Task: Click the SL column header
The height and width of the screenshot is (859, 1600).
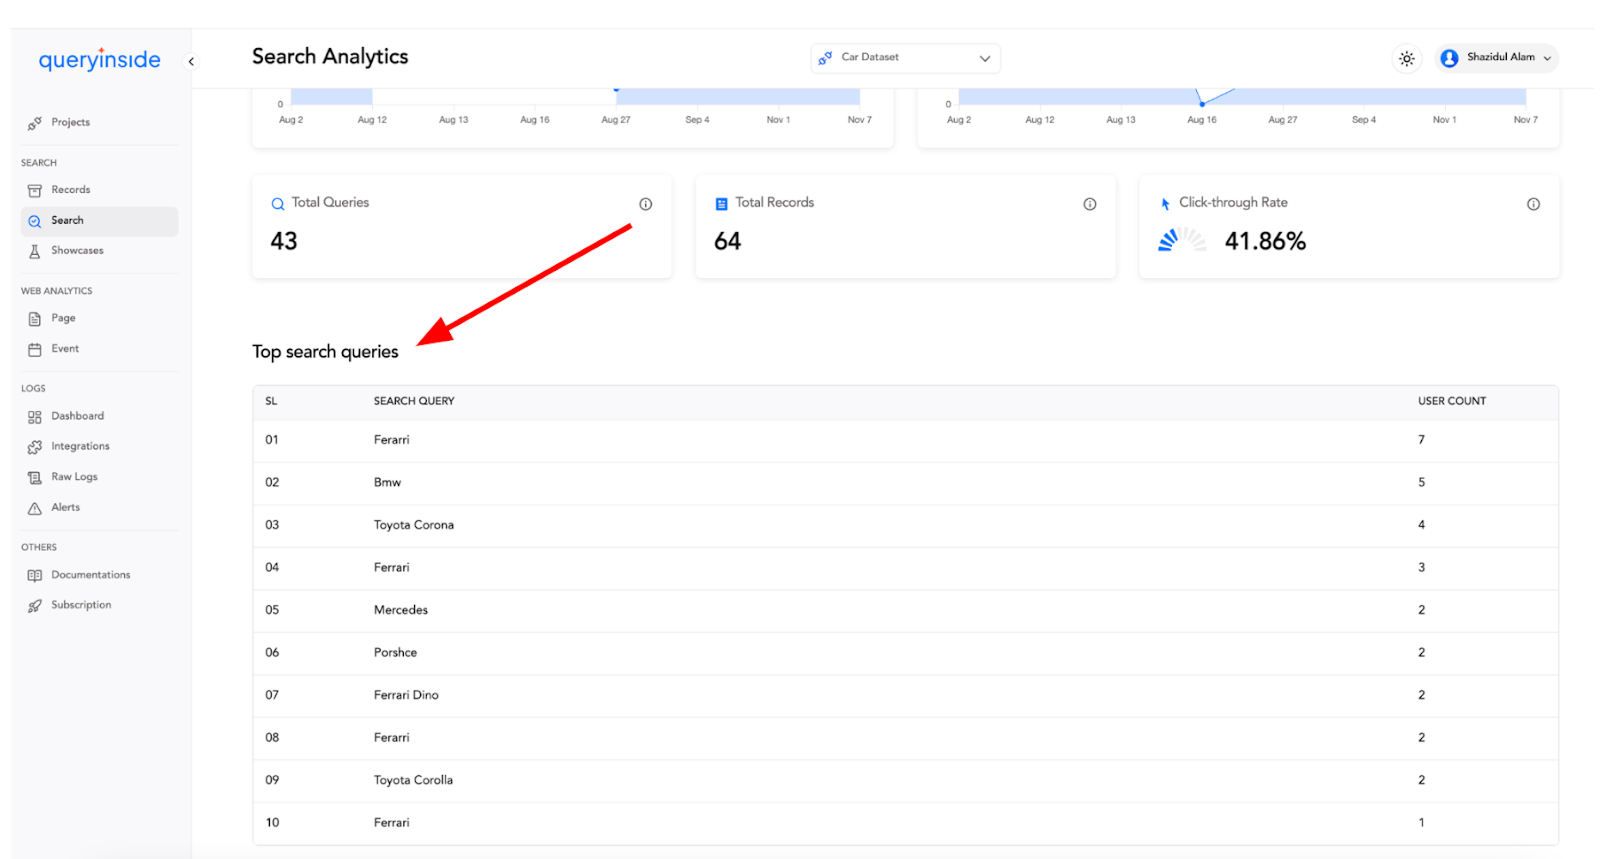Action: (271, 401)
